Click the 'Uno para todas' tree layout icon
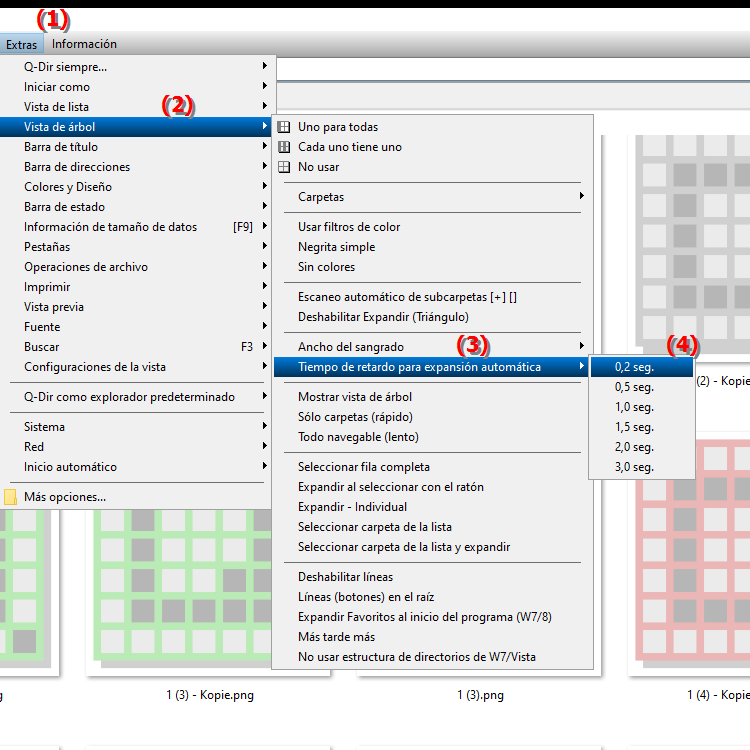The image size is (750, 750). 284,127
